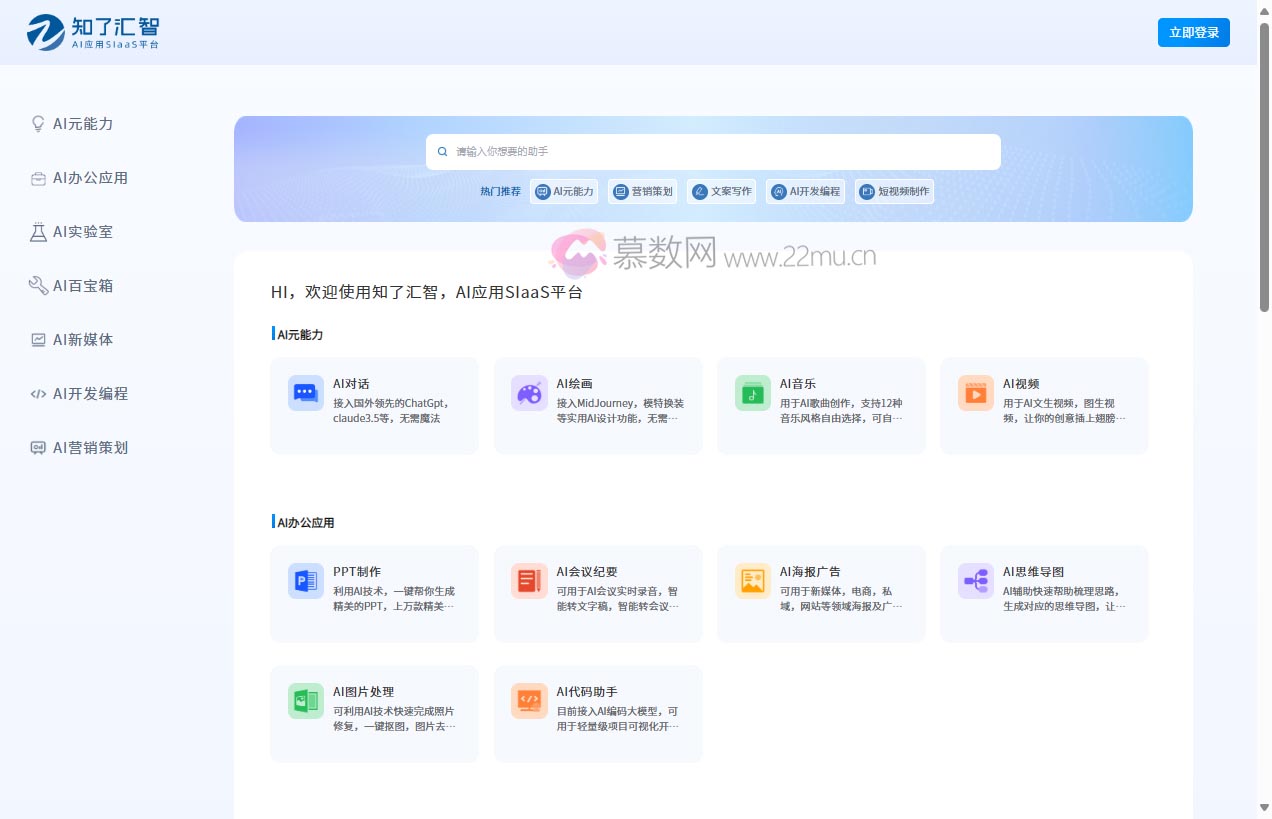Open the AI代码助手 code assistant icon
Screen dimensions: 1272x819
[528, 701]
